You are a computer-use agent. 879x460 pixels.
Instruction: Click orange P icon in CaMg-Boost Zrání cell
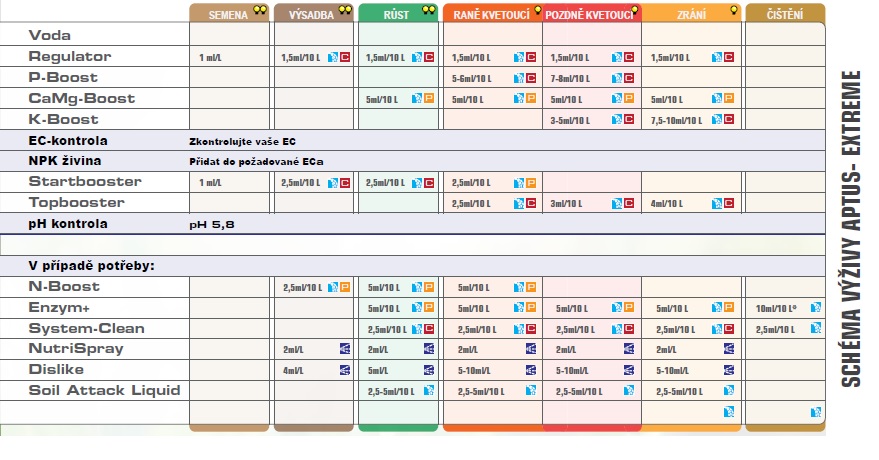[729, 99]
